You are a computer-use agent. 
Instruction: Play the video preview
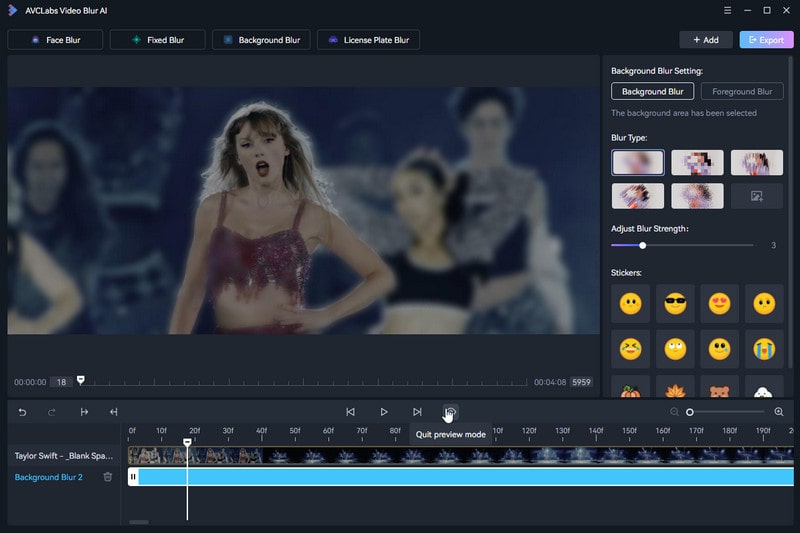pyautogui.click(x=384, y=412)
